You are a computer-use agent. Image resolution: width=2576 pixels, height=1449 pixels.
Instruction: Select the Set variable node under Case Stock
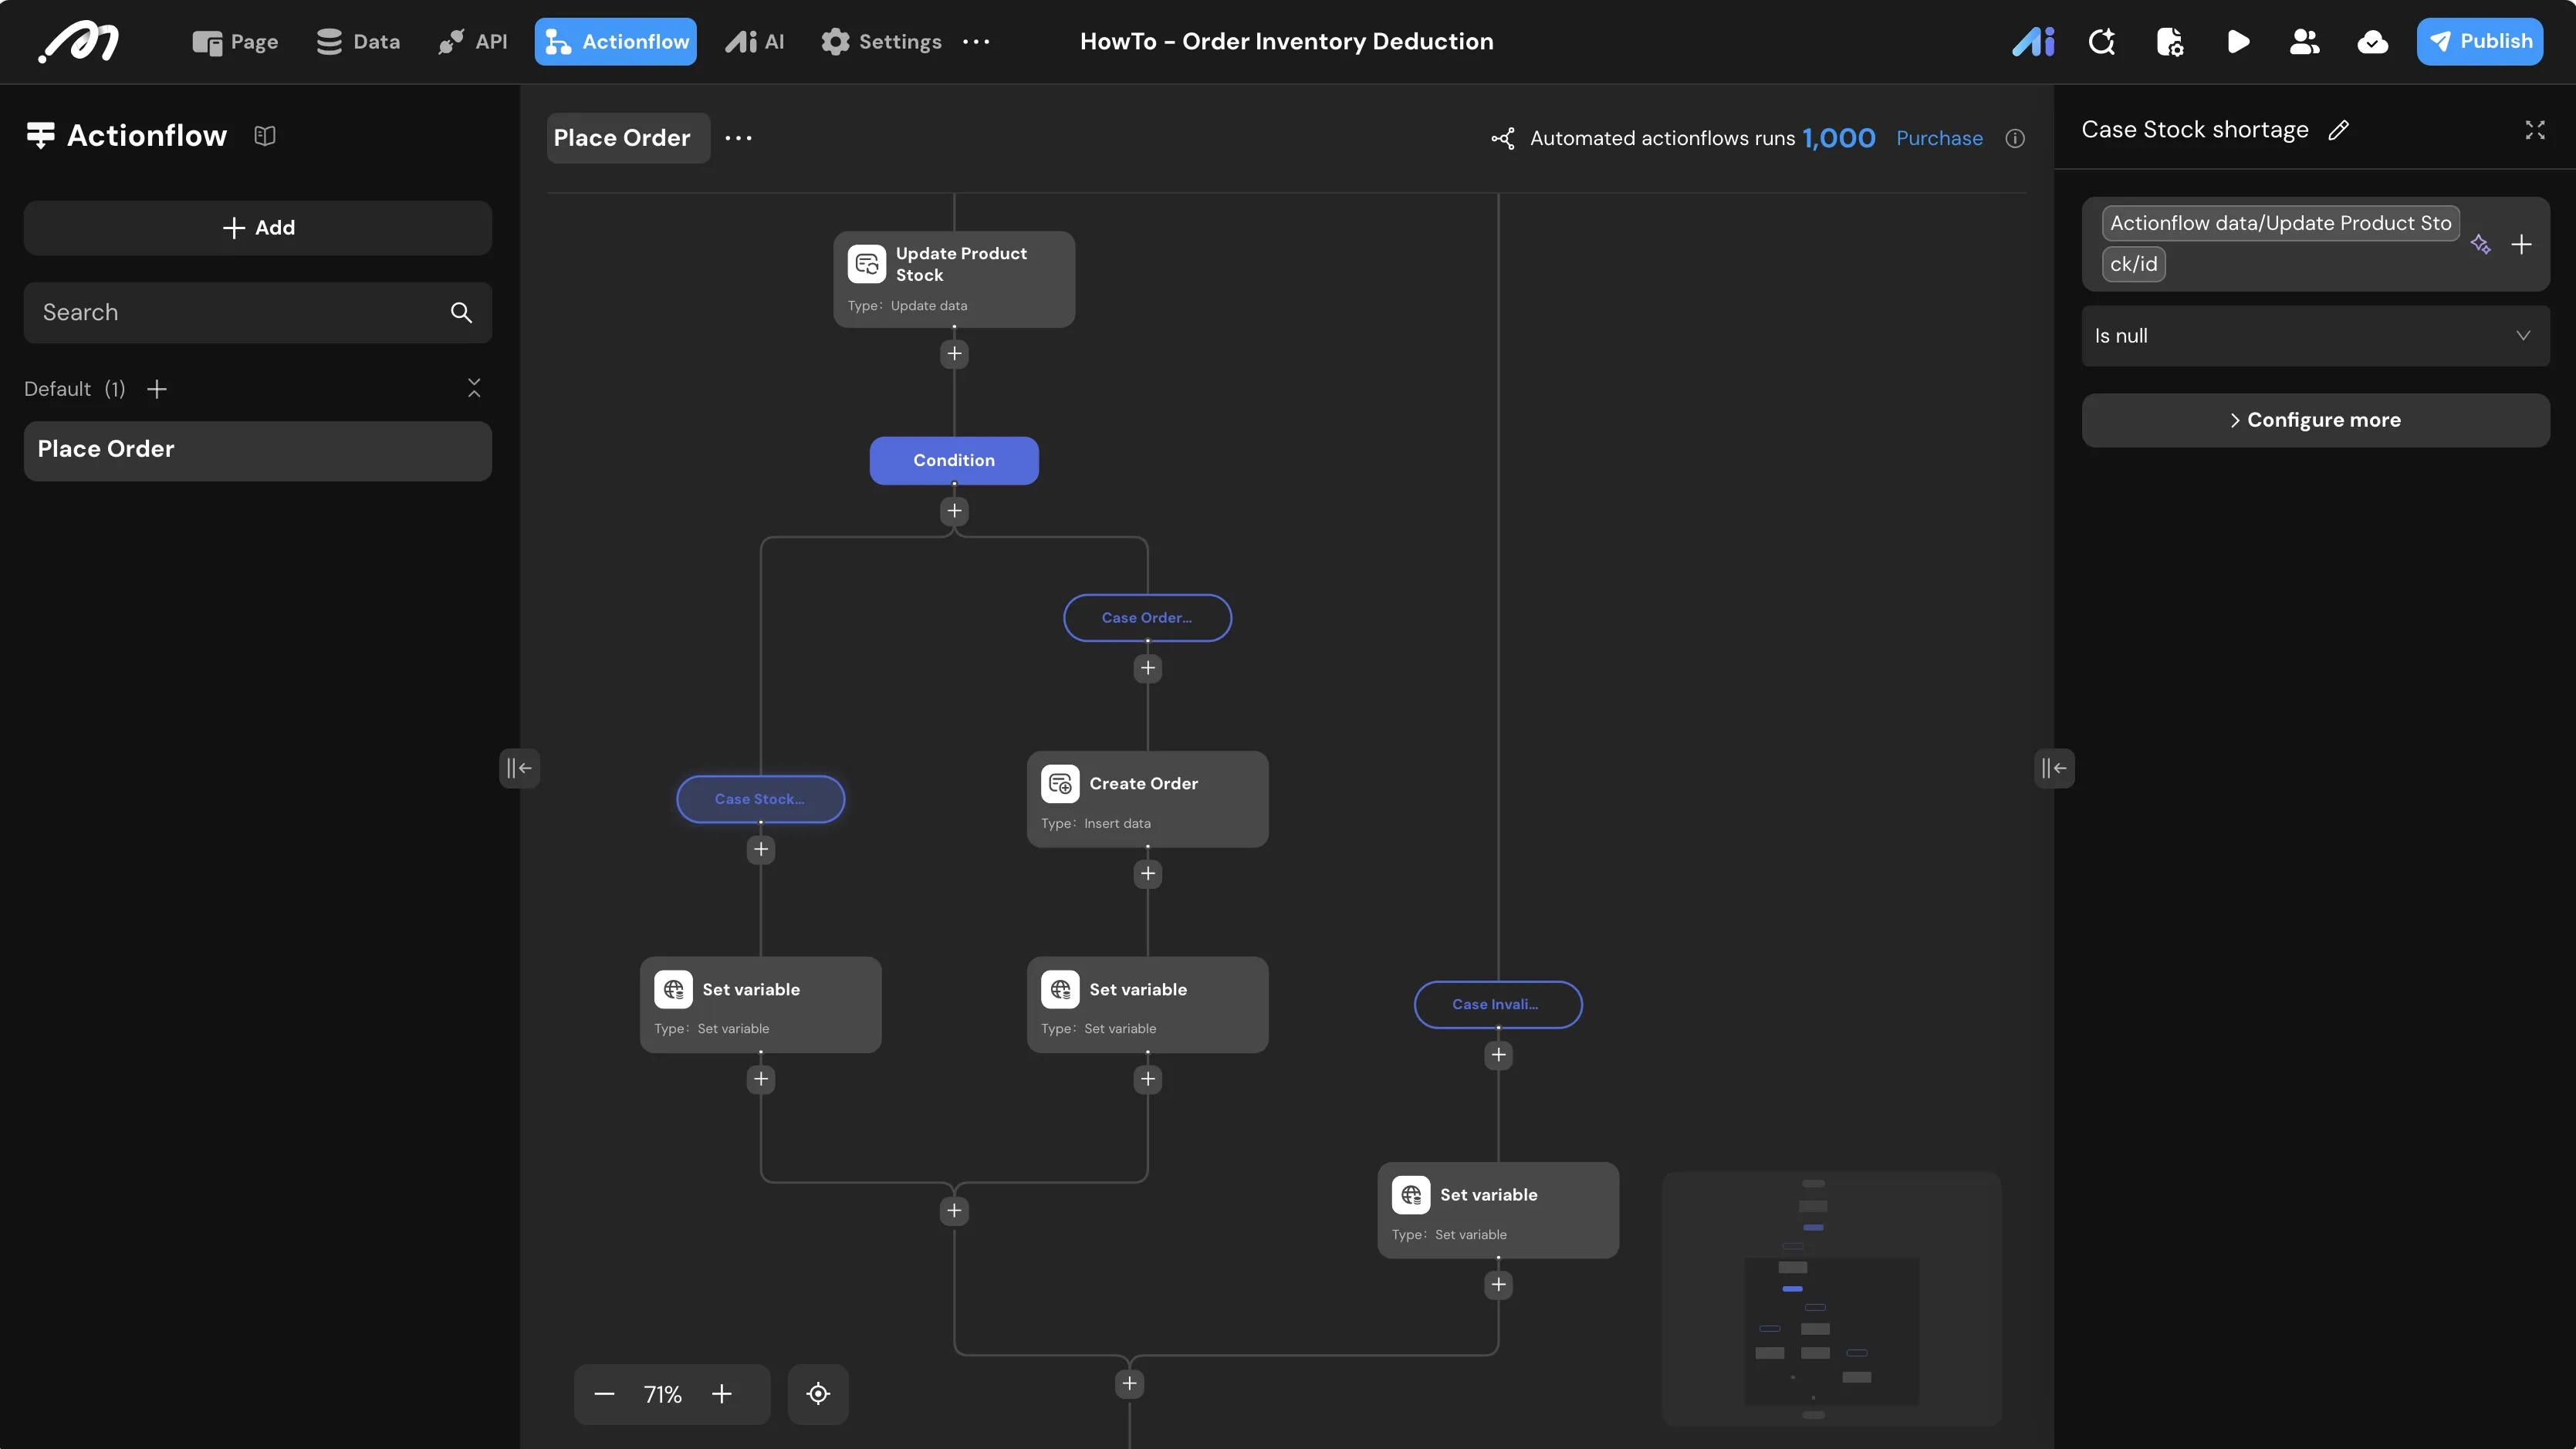pos(761,1005)
